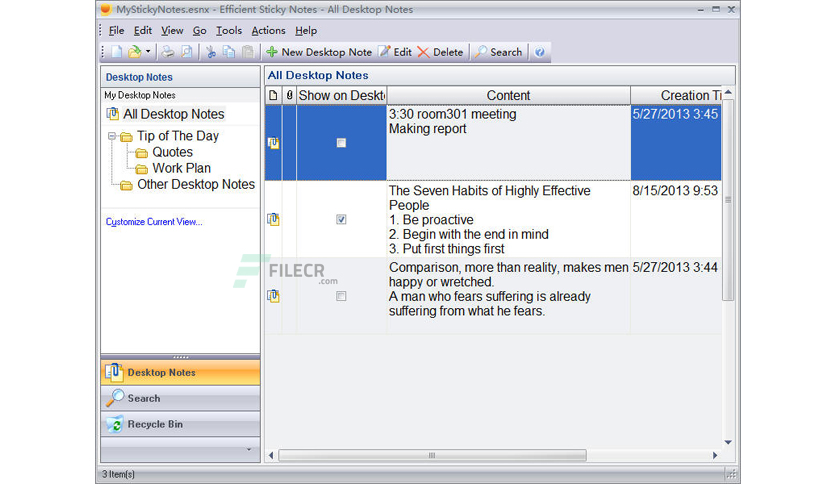Select Other Desktop Notes folder
The width and height of the screenshot is (836, 484).
click(x=196, y=184)
